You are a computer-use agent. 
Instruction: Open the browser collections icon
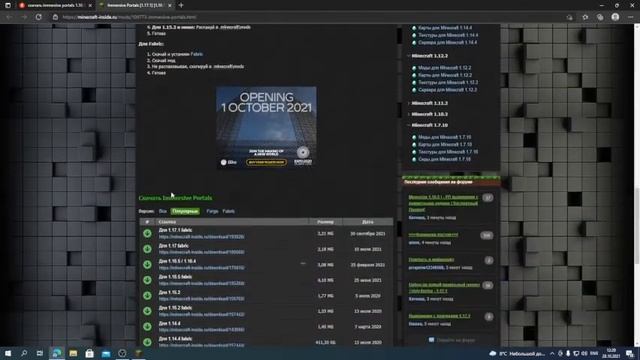[x=600, y=17]
